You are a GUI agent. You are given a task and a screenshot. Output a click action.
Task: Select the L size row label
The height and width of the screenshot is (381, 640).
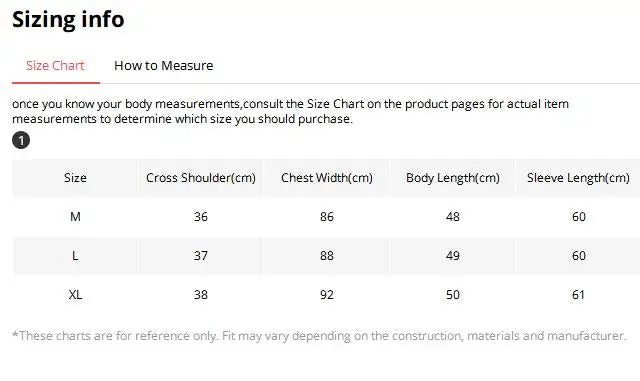pos(75,256)
